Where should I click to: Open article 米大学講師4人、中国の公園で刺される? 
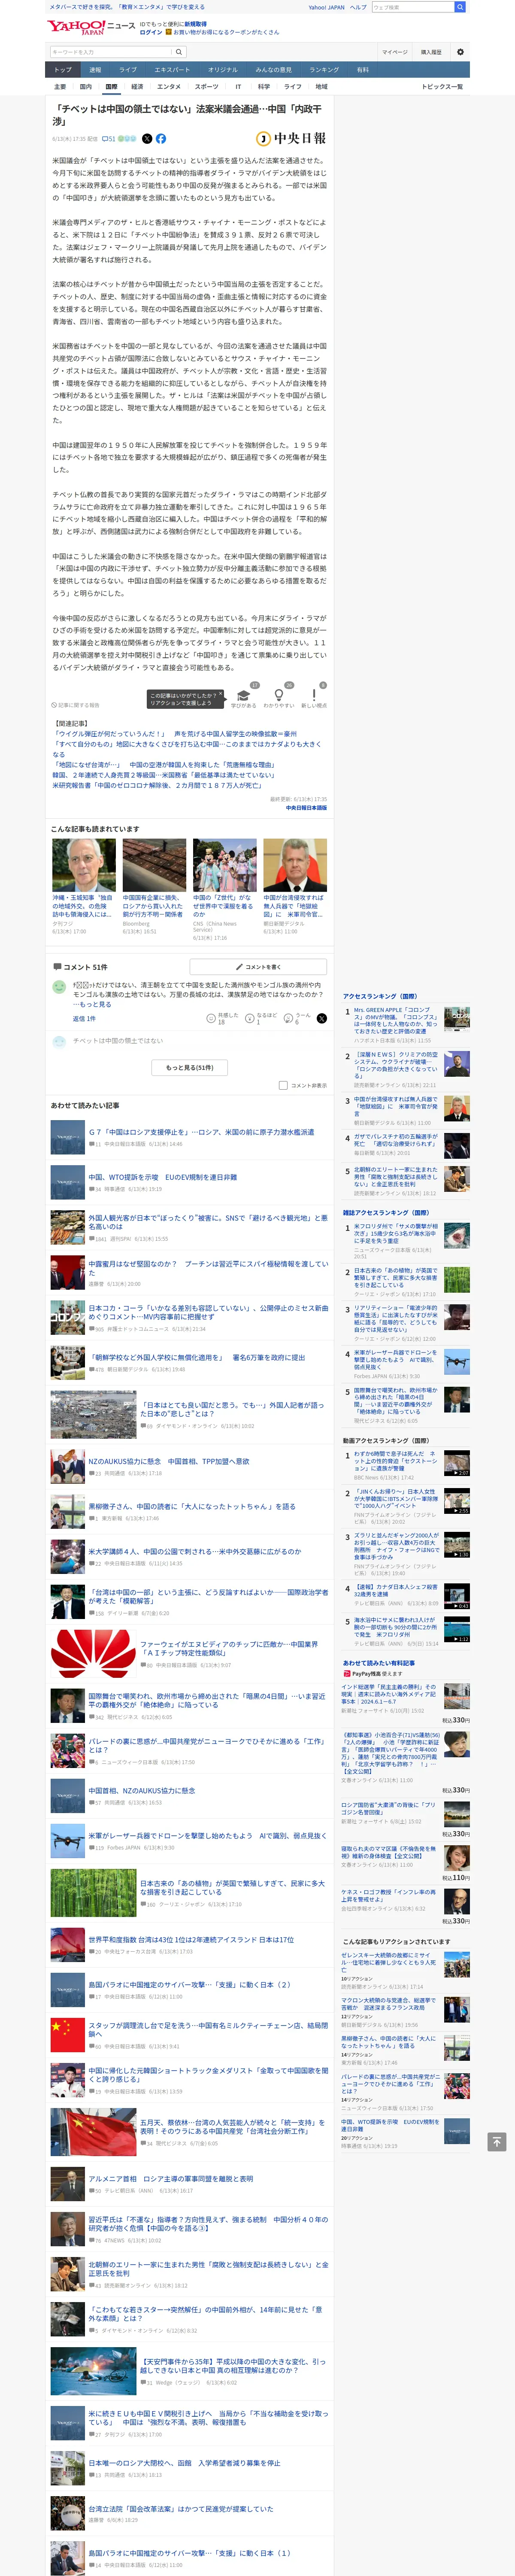[x=194, y=1552]
